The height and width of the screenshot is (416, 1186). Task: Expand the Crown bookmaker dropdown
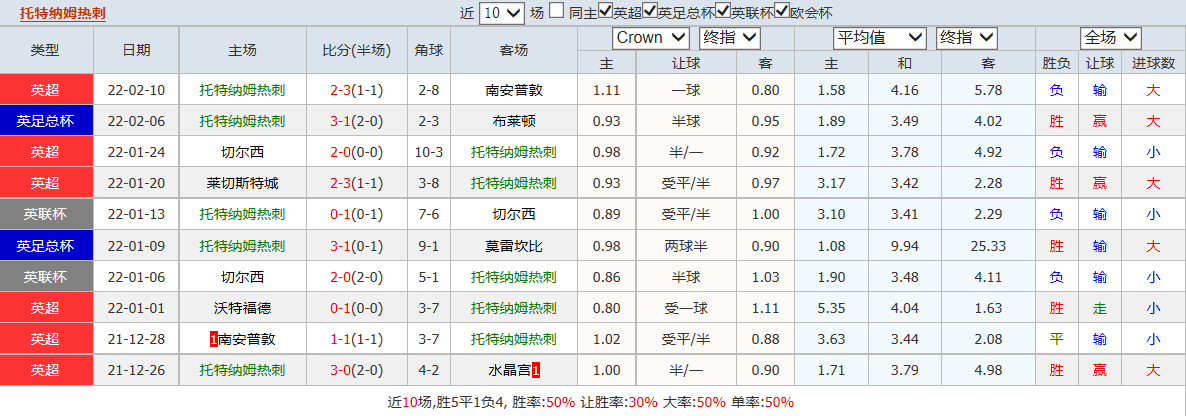point(651,38)
